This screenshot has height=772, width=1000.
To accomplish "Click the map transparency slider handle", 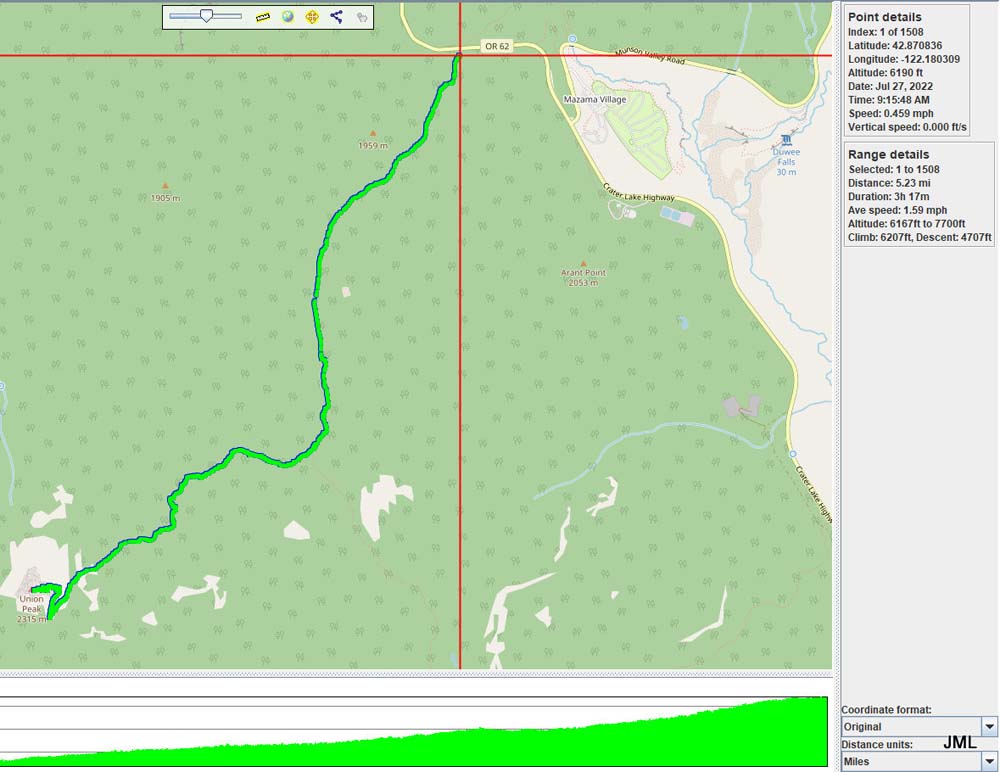I will 206,16.
